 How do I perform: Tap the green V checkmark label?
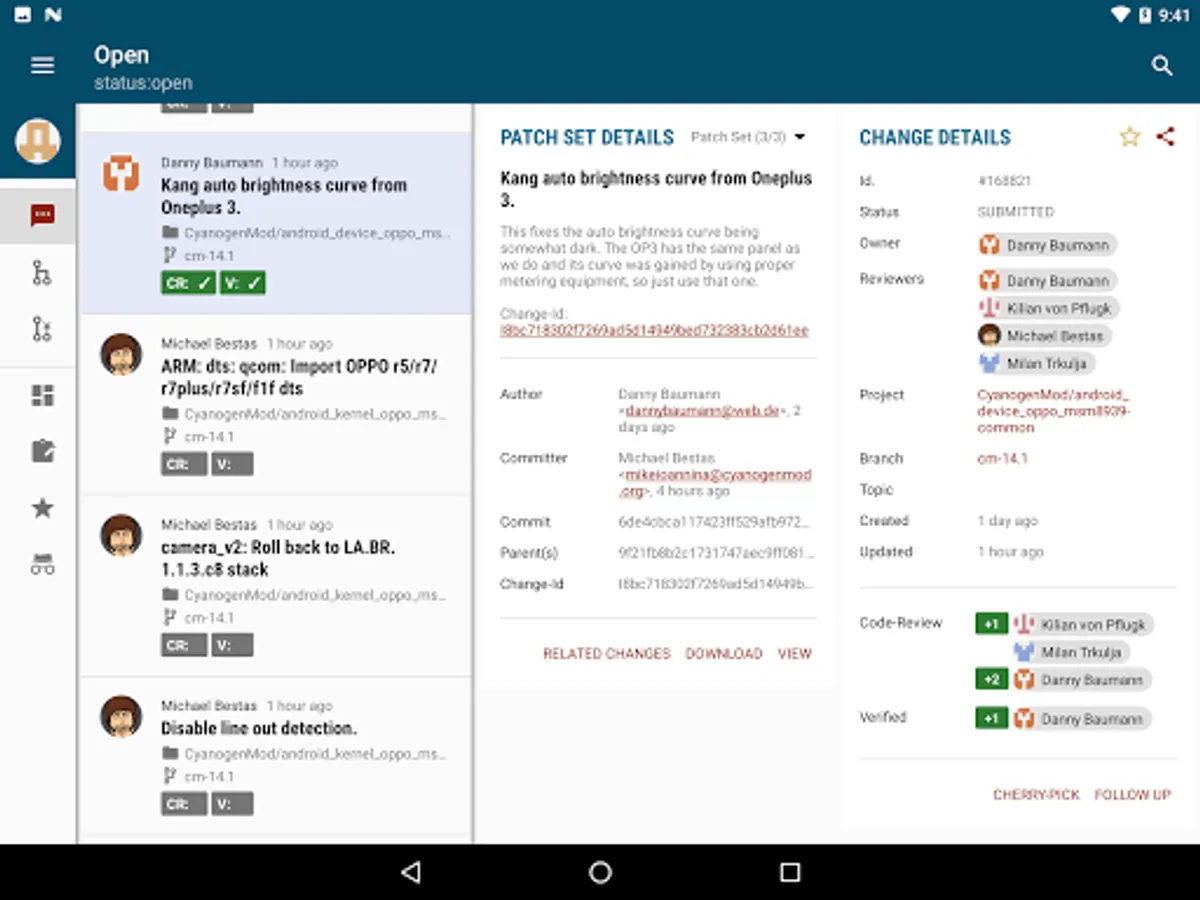243,283
